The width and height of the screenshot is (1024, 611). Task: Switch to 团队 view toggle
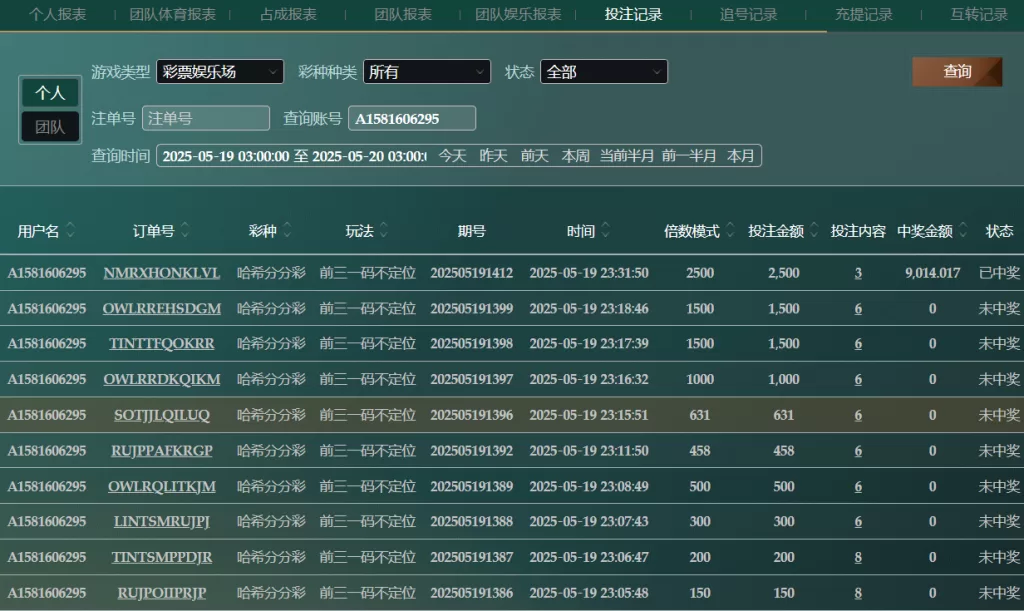(50, 127)
